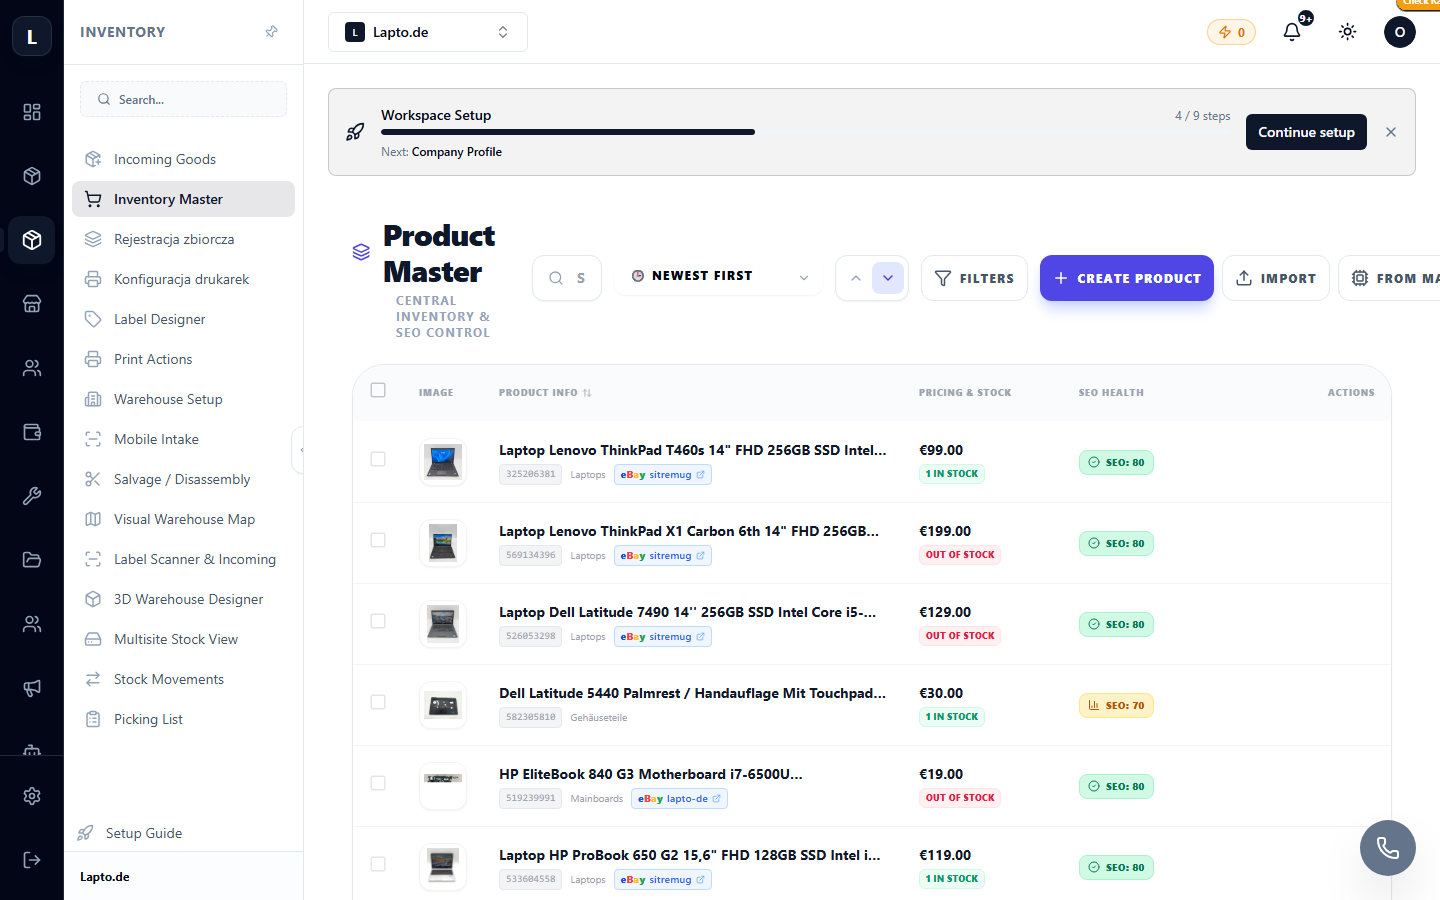Check the HP EliteBook 840 G3 Motherboard checkbox
Image resolution: width=1440 pixels, height=900 pixels.
click(x=378, y=783)
